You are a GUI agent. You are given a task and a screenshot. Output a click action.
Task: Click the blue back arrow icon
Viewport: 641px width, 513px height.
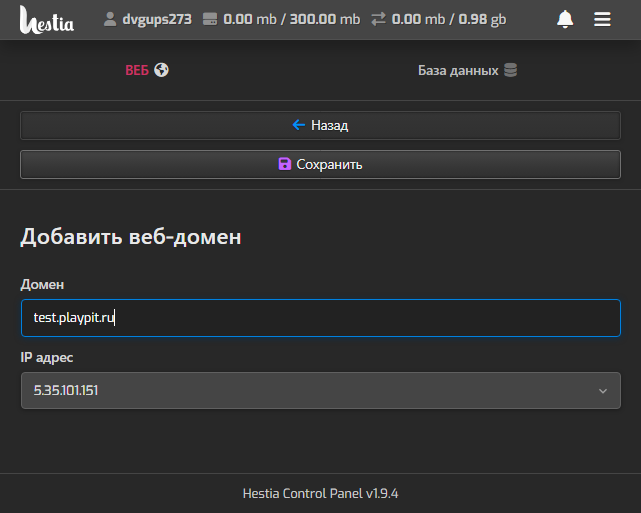[x=299, y=125]
